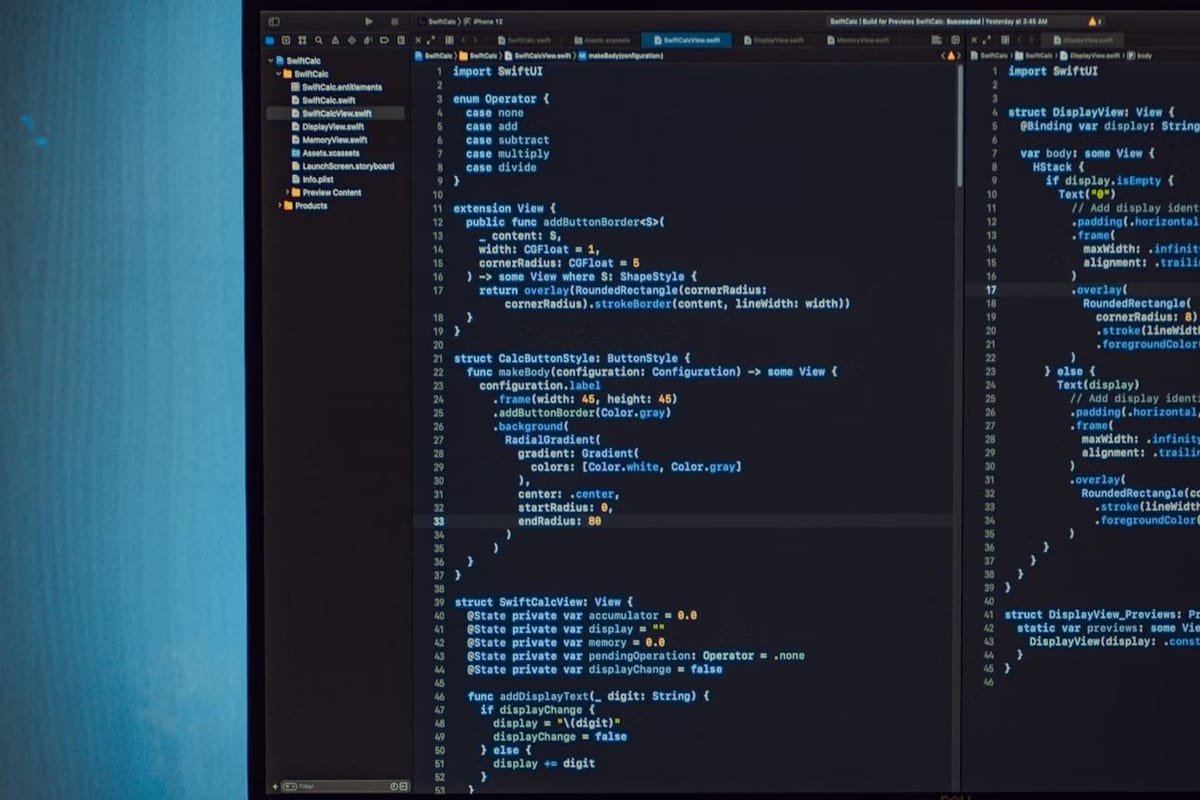Collapse the SwiftCalc project root in the navigator
The height and width of the screenshot is (800, 1200).
[271, 61]
